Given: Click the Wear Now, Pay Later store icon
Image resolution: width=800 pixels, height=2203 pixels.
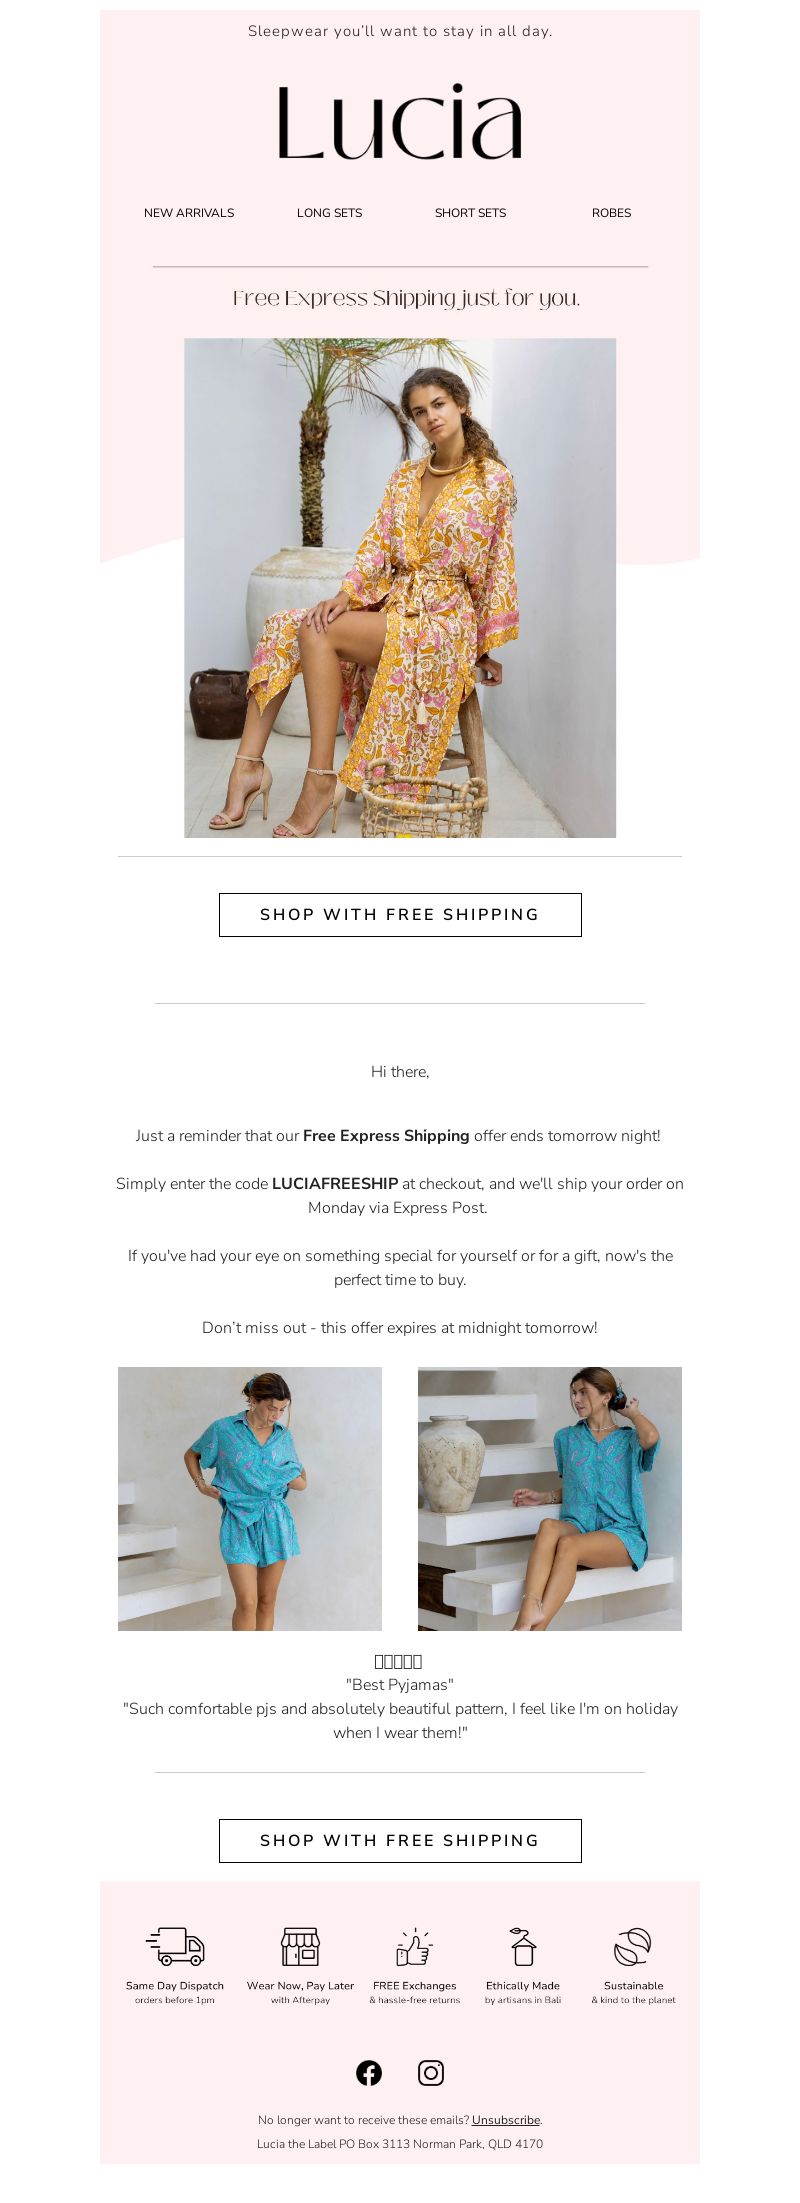Looking at the screenshot, I should tap(300, 1946).
